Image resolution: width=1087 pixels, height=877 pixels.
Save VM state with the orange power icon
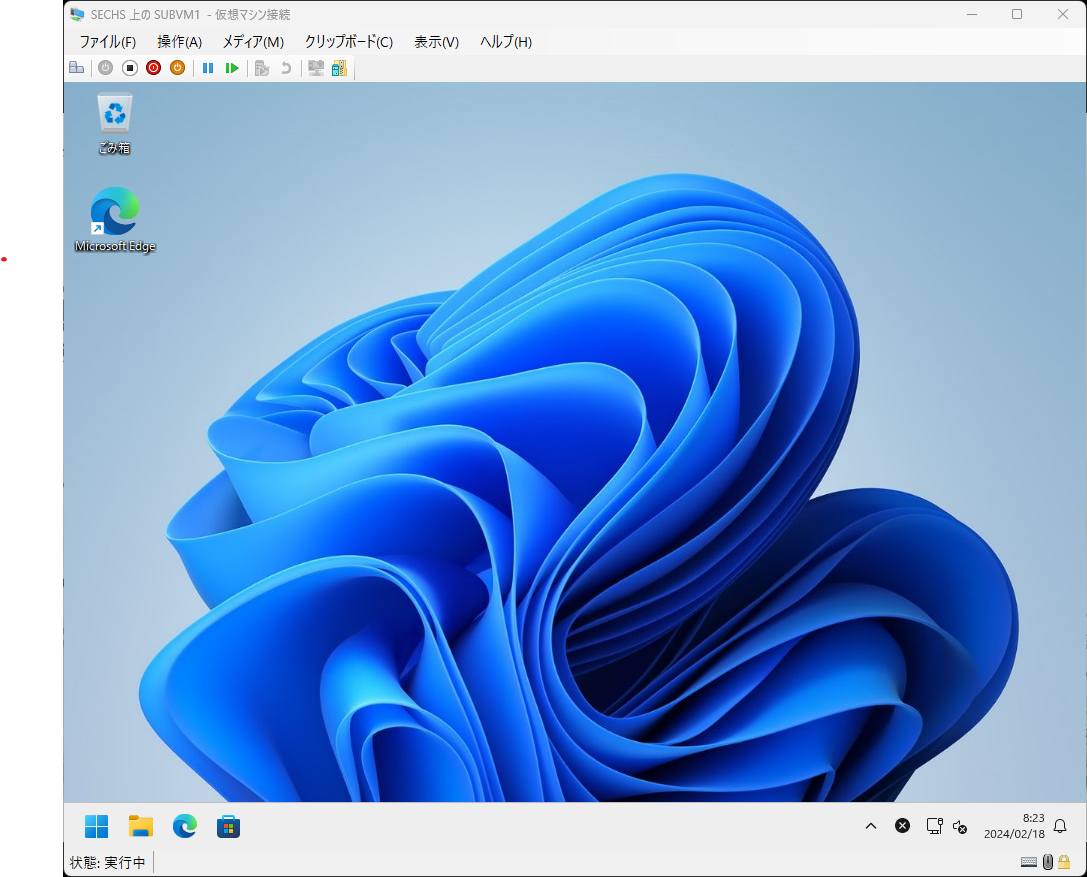177,68
